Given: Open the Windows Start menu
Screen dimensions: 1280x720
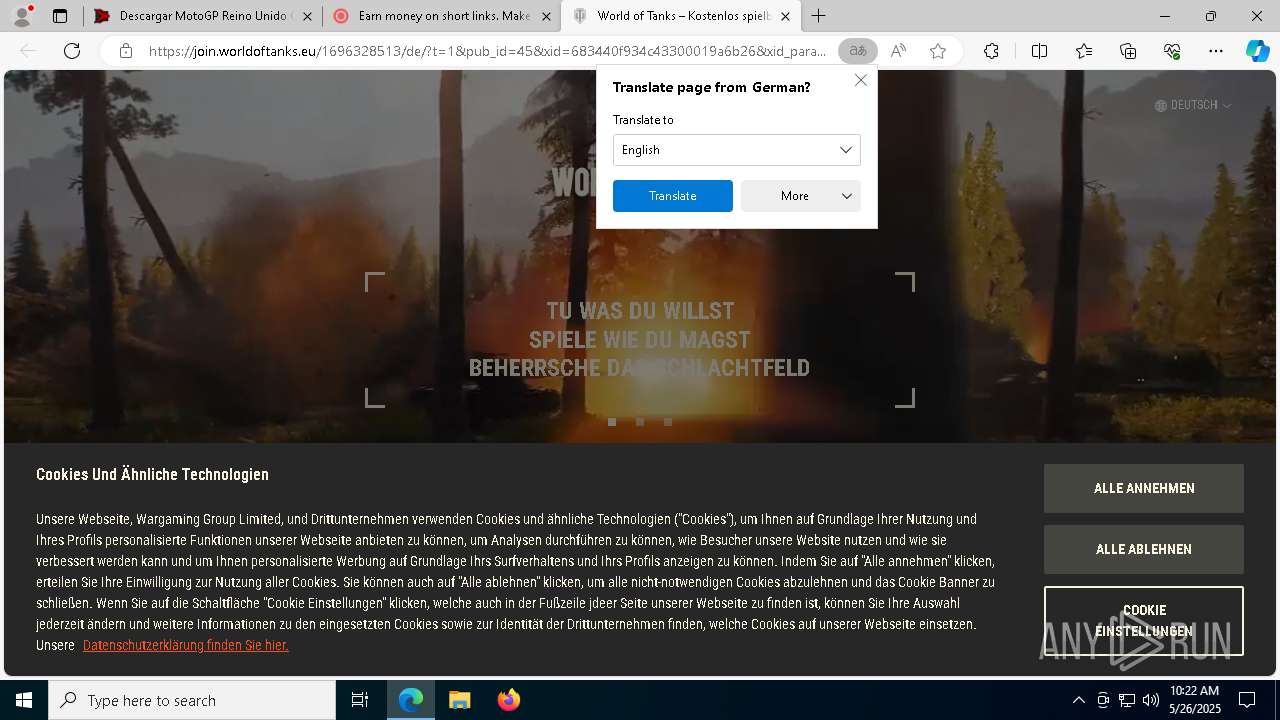Looking at the screenshot, I should point(24,700).
